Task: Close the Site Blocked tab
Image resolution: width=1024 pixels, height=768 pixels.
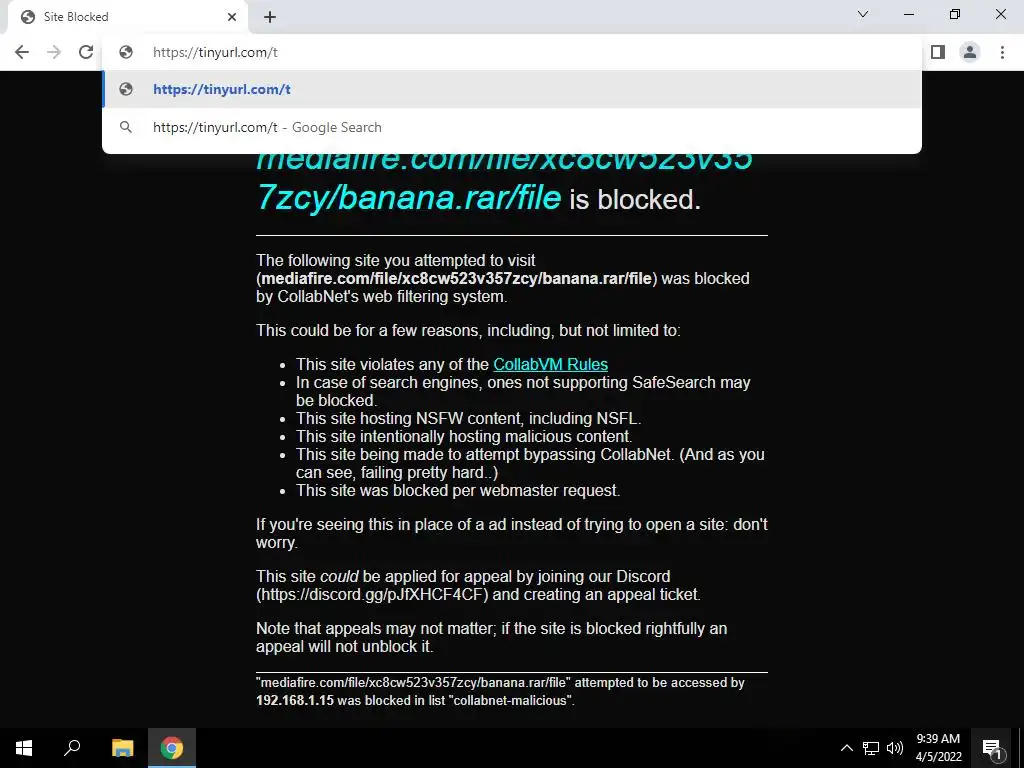Action: tap(232, 17)
